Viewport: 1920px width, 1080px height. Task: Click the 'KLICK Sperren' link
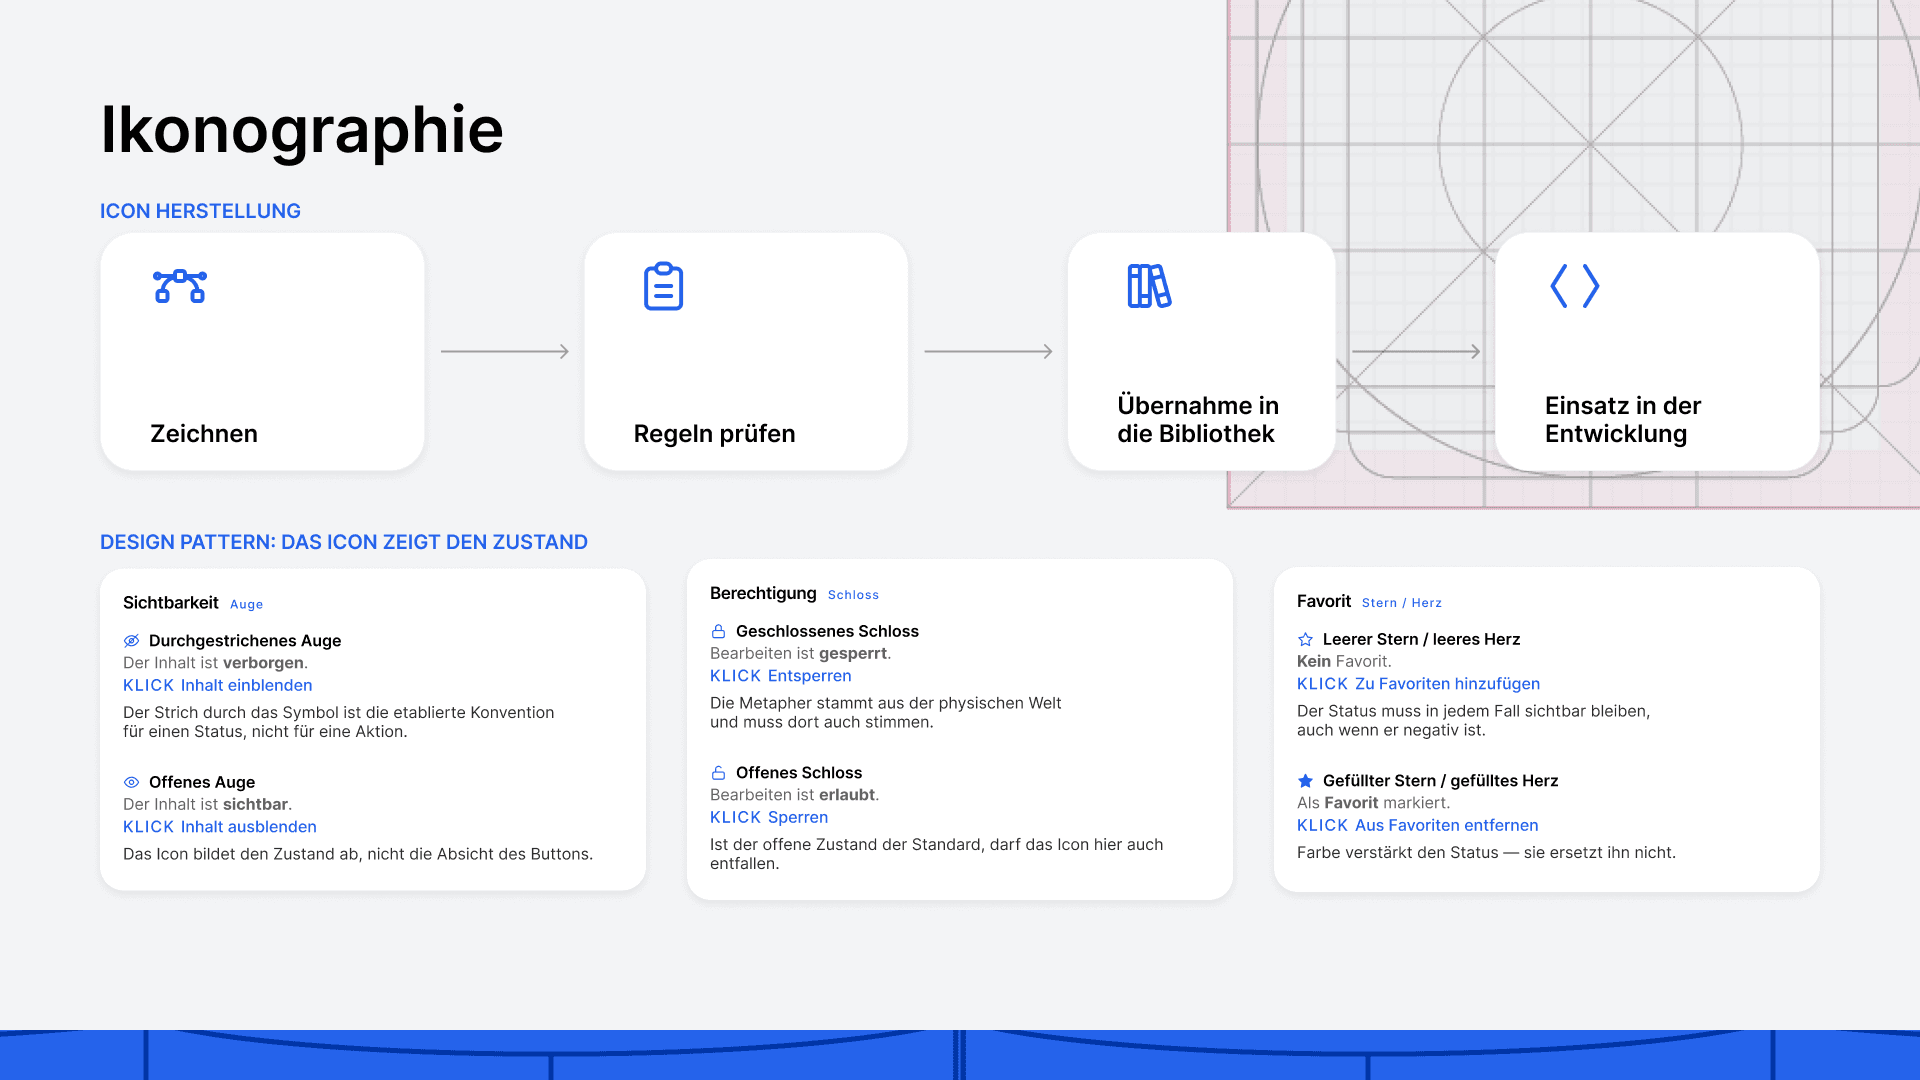pos(769,817)
